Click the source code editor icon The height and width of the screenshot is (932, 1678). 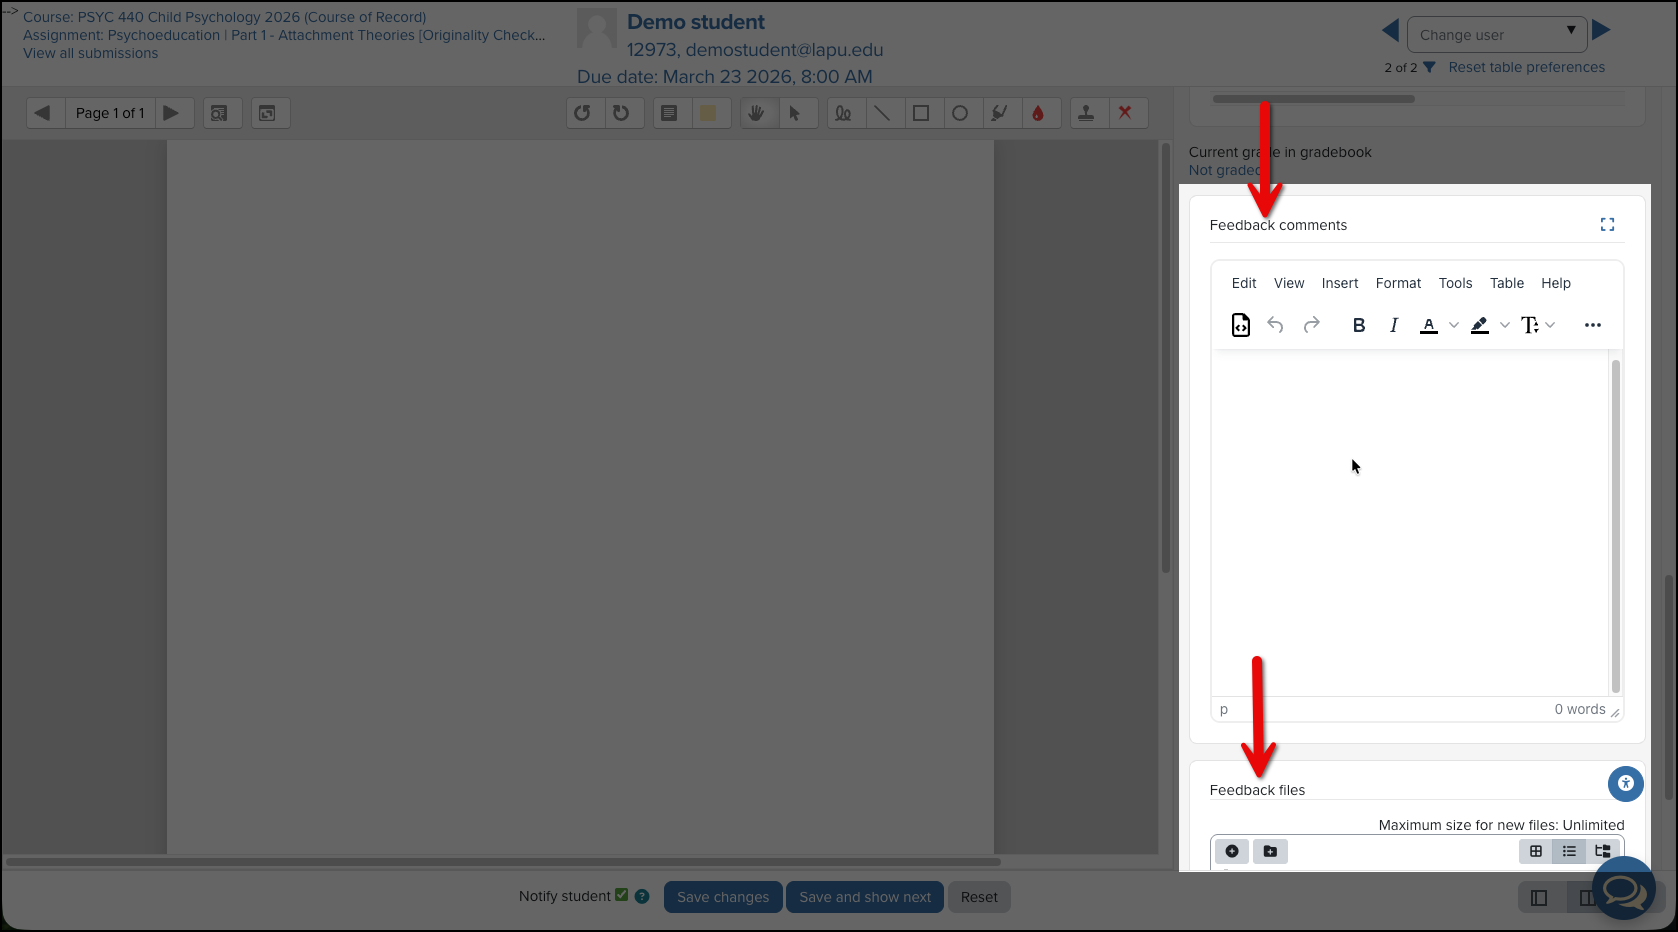[1241, 325]
